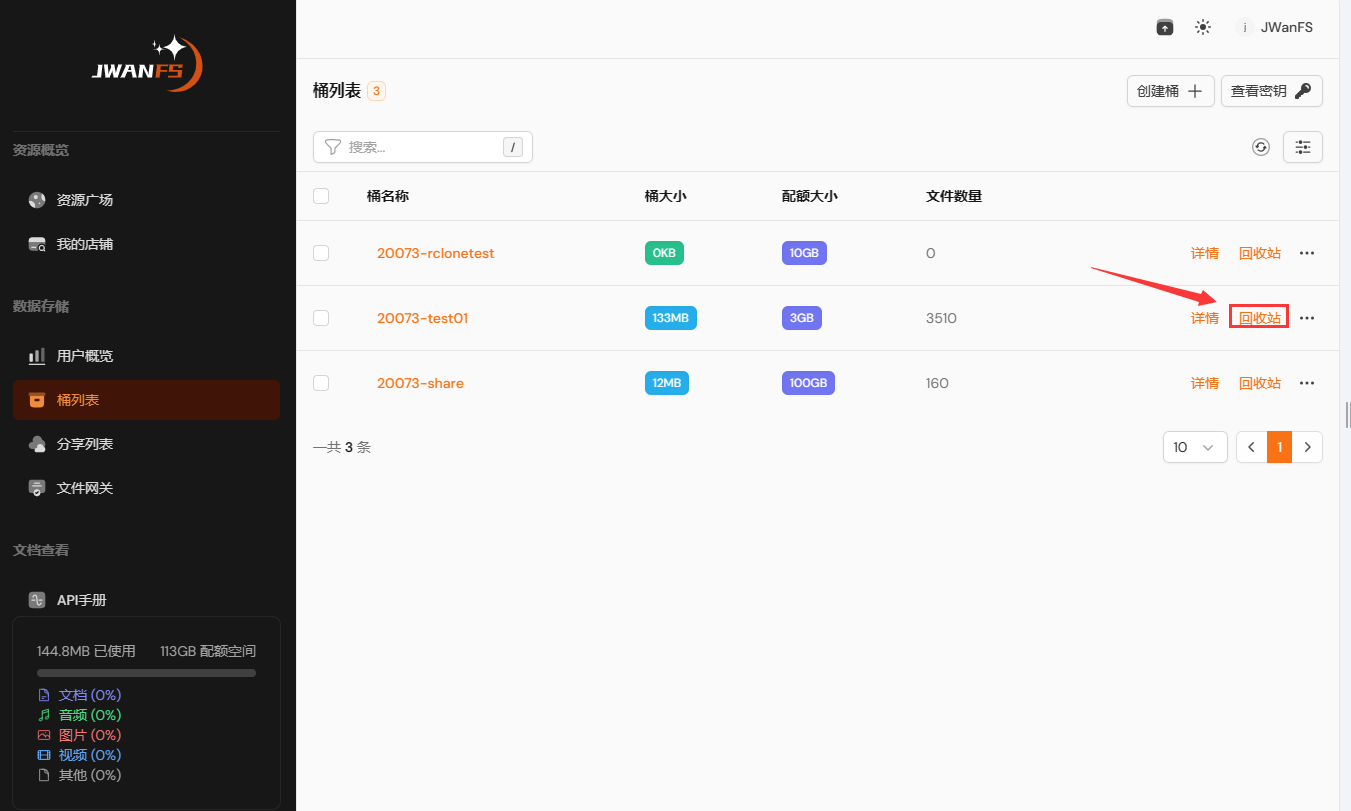The height and width of the screenshot is (811, 1351).
Task: Open 详情 for 20073-share
Action: (1205, 383)
